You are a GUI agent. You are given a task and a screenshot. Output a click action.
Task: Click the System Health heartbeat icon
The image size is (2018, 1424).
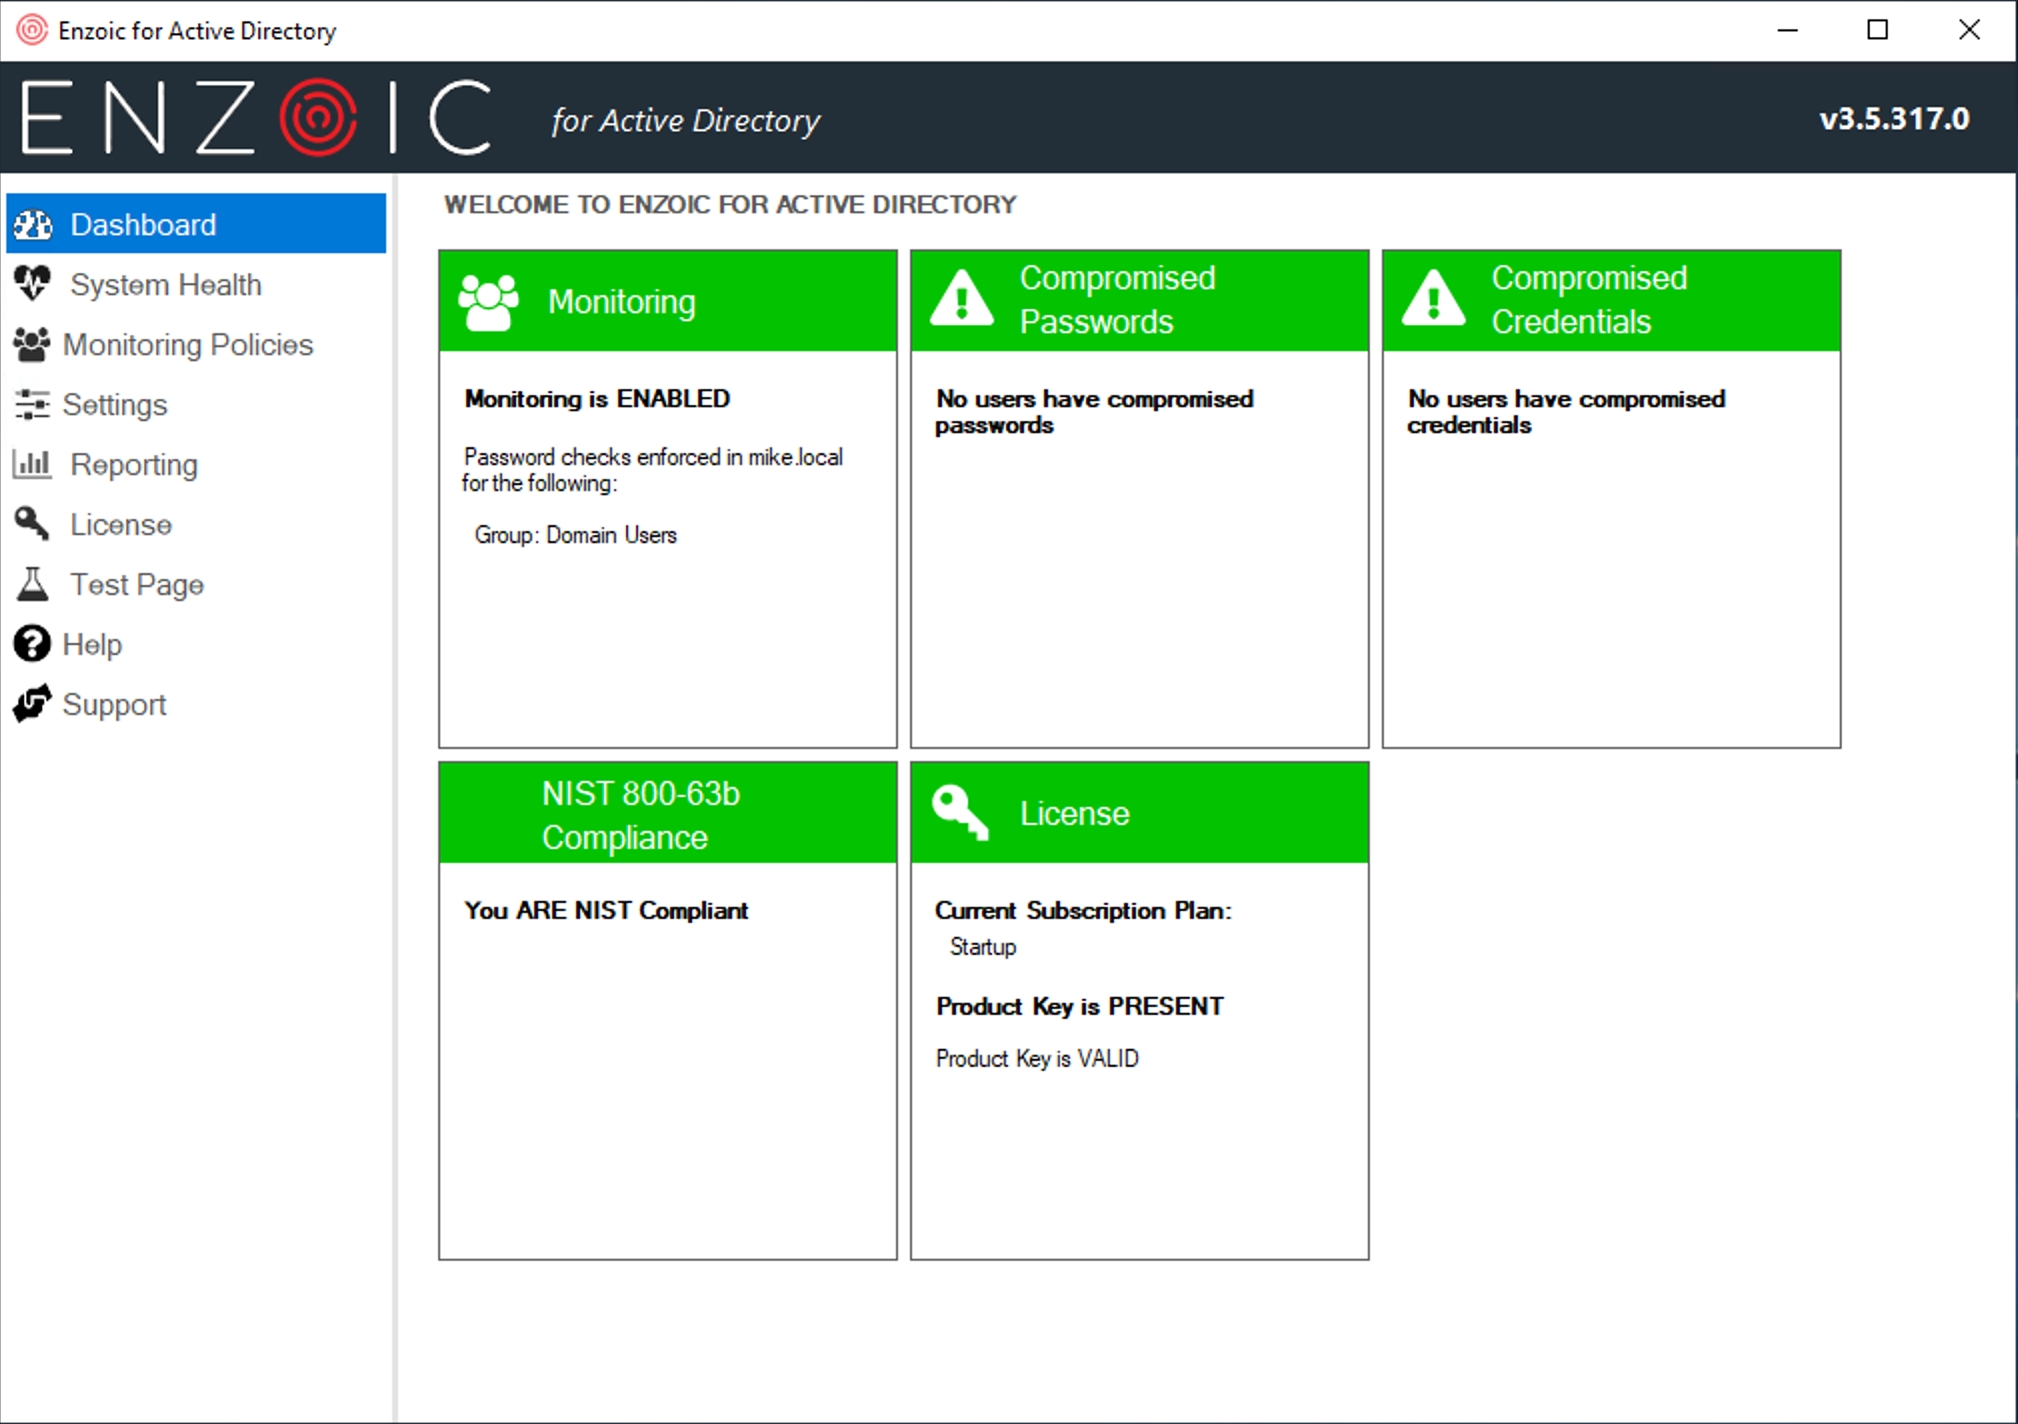click(x=33, y=284)
